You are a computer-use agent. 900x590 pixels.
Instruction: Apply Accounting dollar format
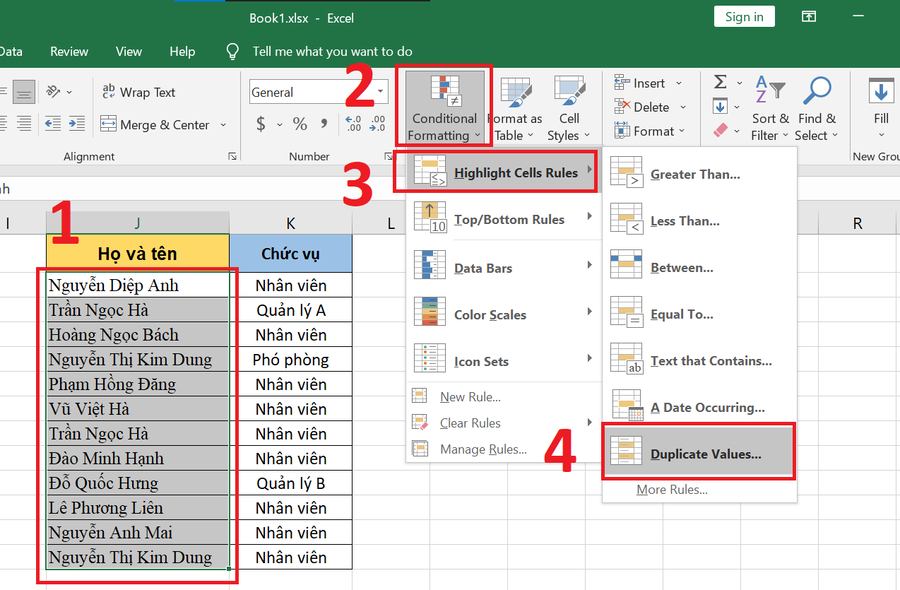[x=261, y=124]
